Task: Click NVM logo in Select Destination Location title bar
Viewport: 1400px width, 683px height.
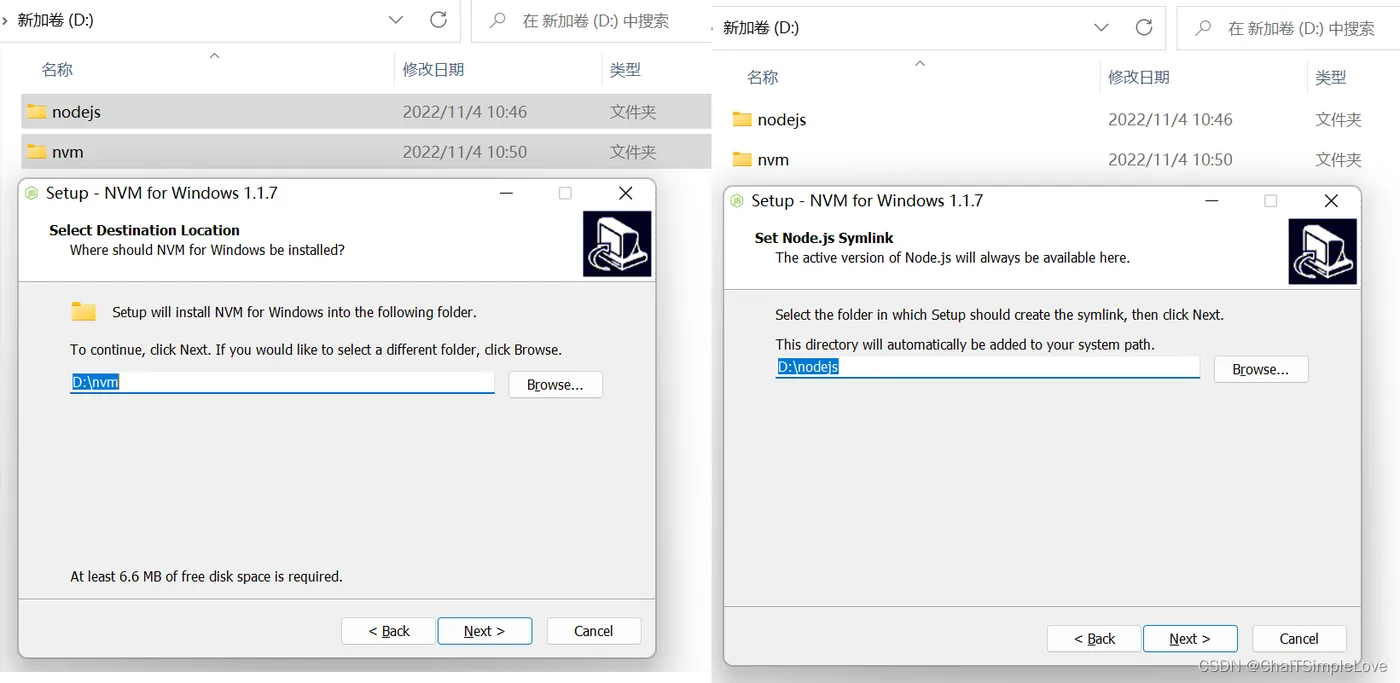Action: 32,193
